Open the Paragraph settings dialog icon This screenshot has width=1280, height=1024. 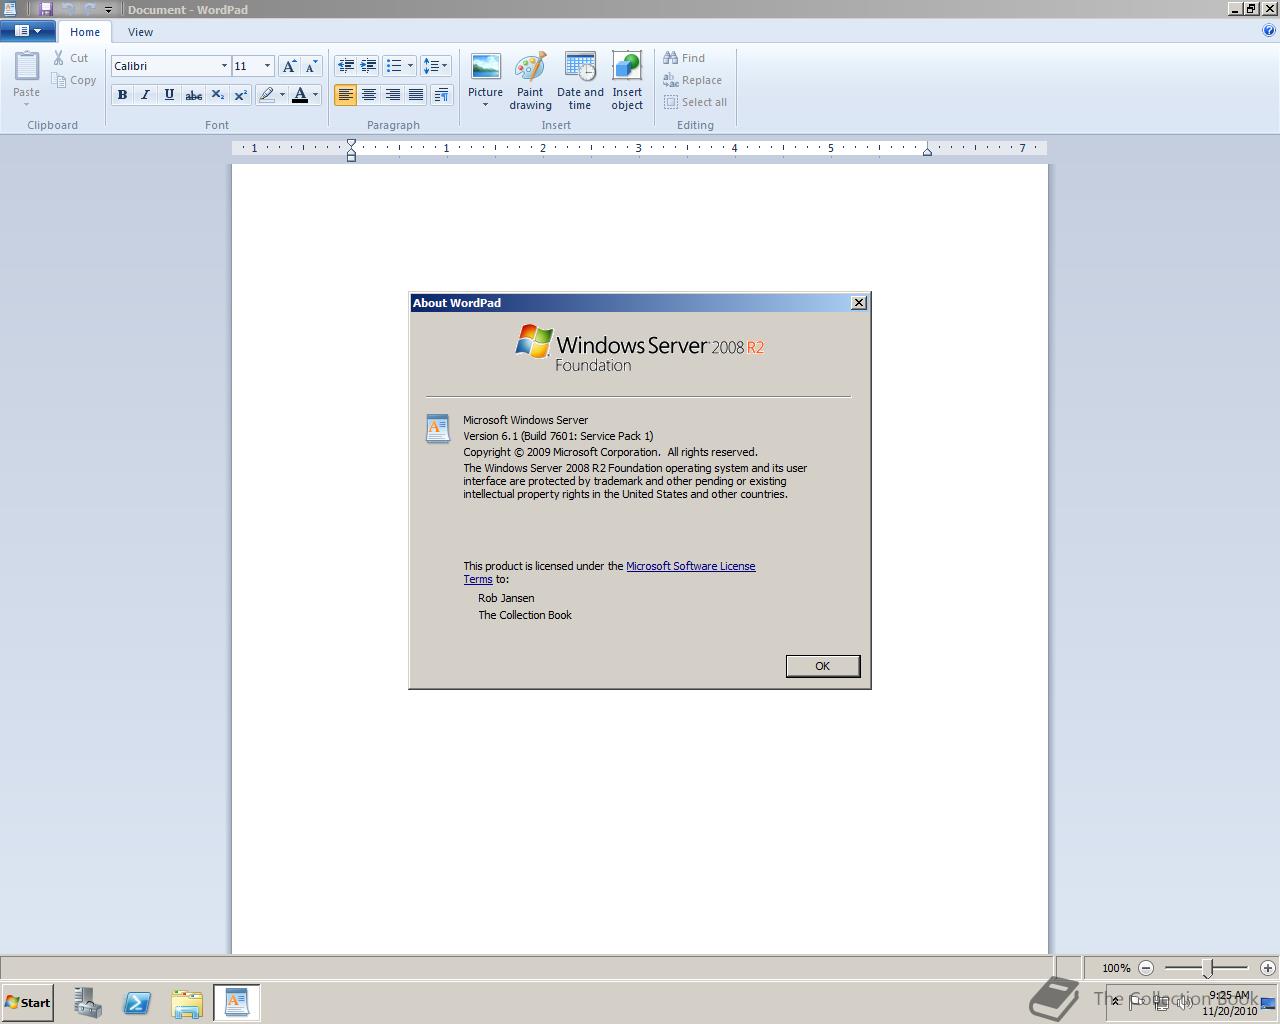[441, 95]
